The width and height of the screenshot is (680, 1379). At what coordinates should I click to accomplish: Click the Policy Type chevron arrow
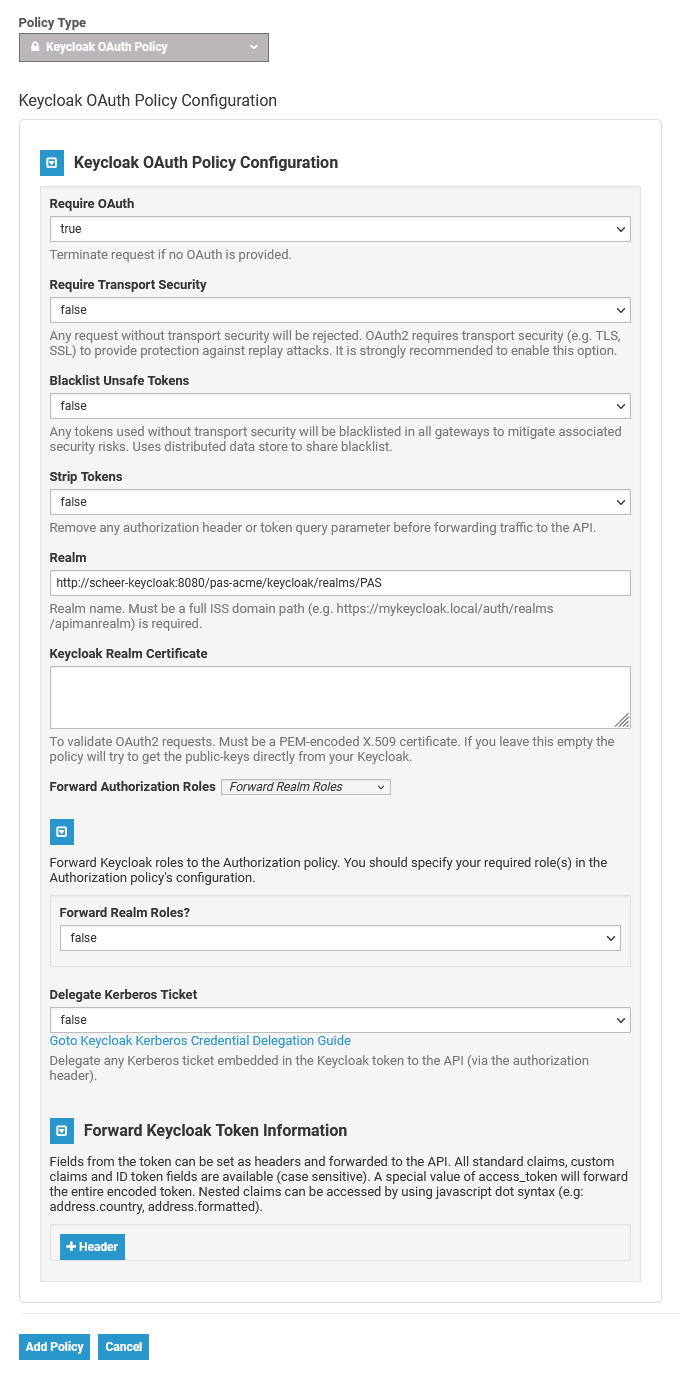pyautogui.click(x=254, y=47)
